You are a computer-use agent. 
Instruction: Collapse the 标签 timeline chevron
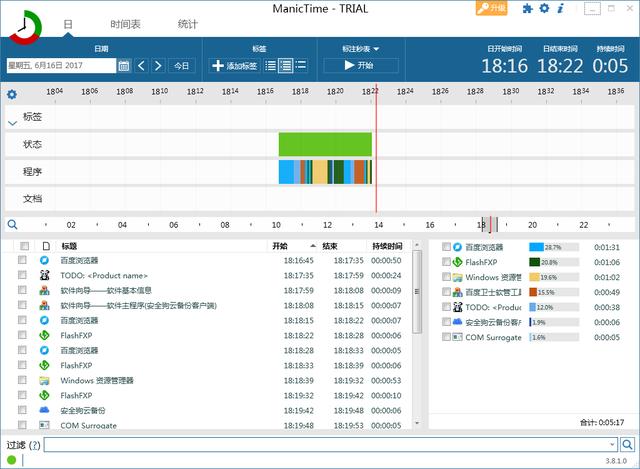click(13, 123)
